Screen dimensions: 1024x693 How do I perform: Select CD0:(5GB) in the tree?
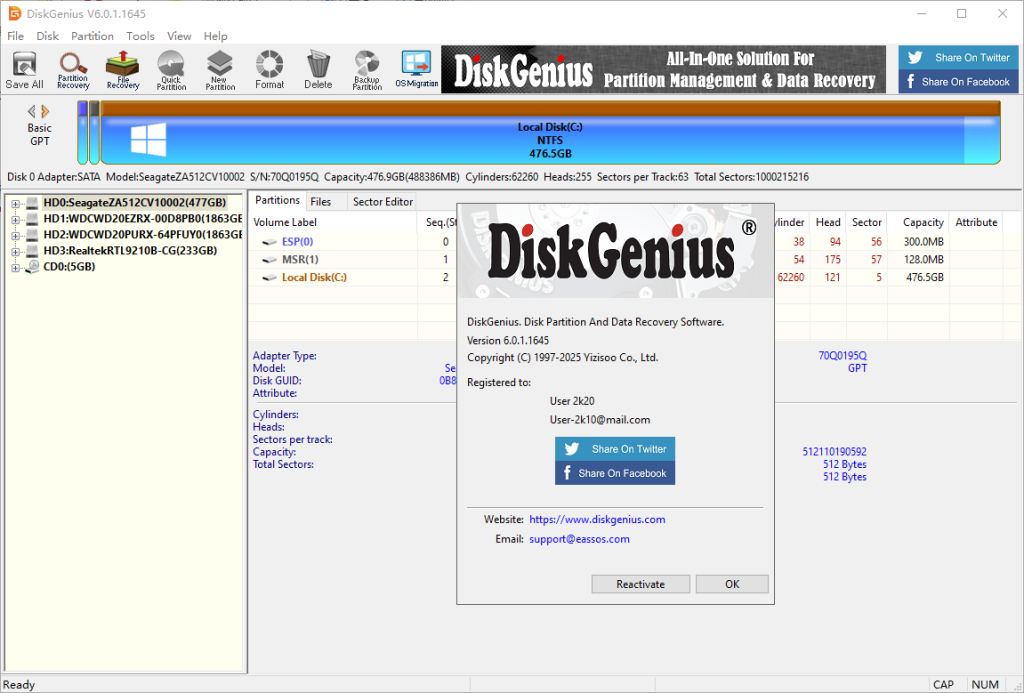point(69,266)
